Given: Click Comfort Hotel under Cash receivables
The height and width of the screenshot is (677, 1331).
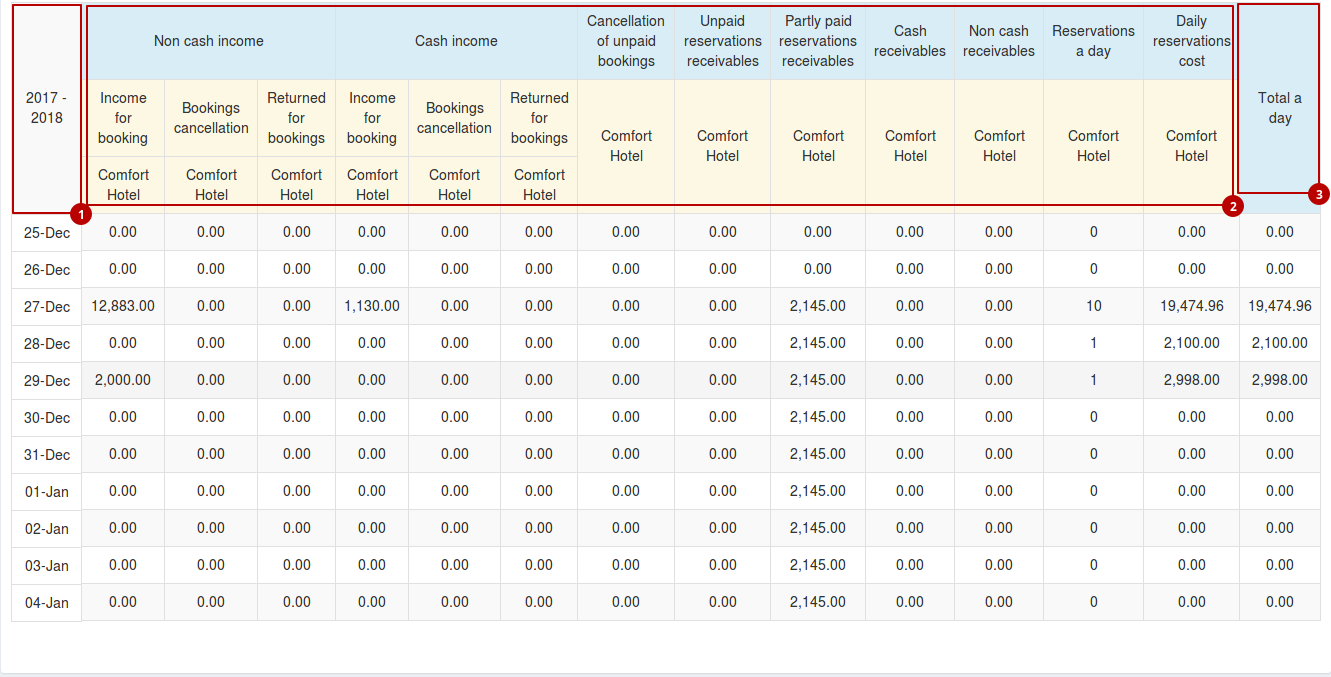Looking at the screenshot, I should tap(910, 146).
